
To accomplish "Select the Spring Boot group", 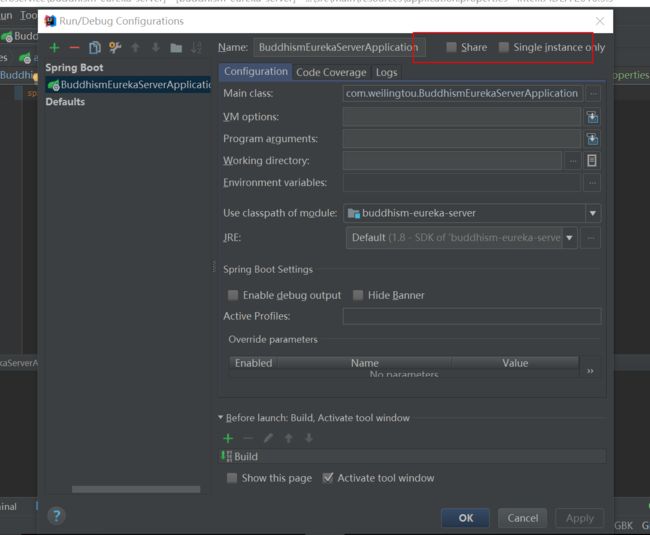I will tap(74, 68).
